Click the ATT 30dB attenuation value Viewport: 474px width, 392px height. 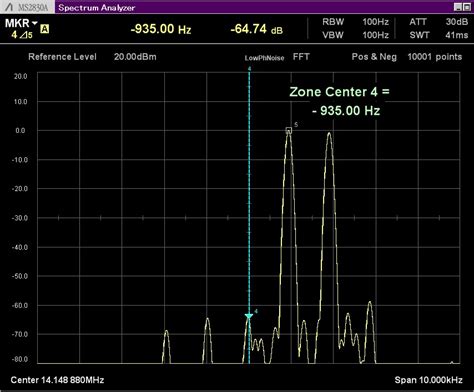(439, 22)
